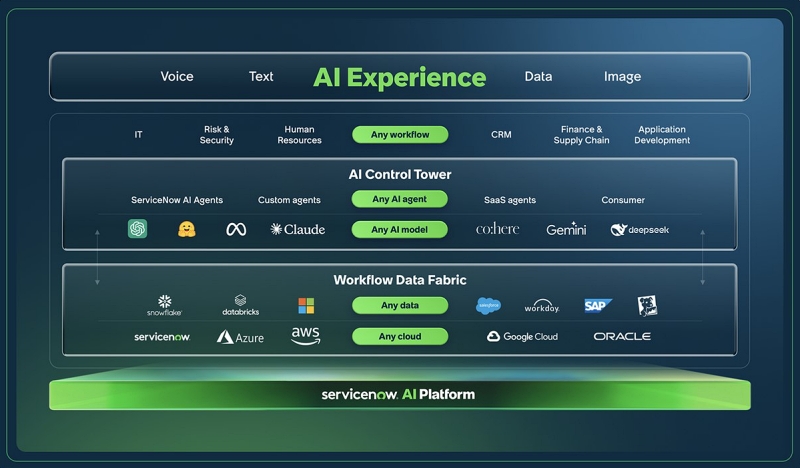Click the Any AI model pill
The width and height of the screenshot is (800, 468).
(x=400, y=229)
